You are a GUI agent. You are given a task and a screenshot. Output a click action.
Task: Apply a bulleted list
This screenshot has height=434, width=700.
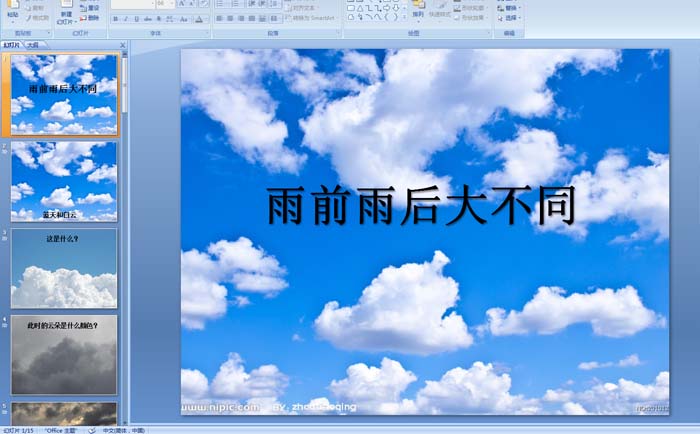coord(220,4)
